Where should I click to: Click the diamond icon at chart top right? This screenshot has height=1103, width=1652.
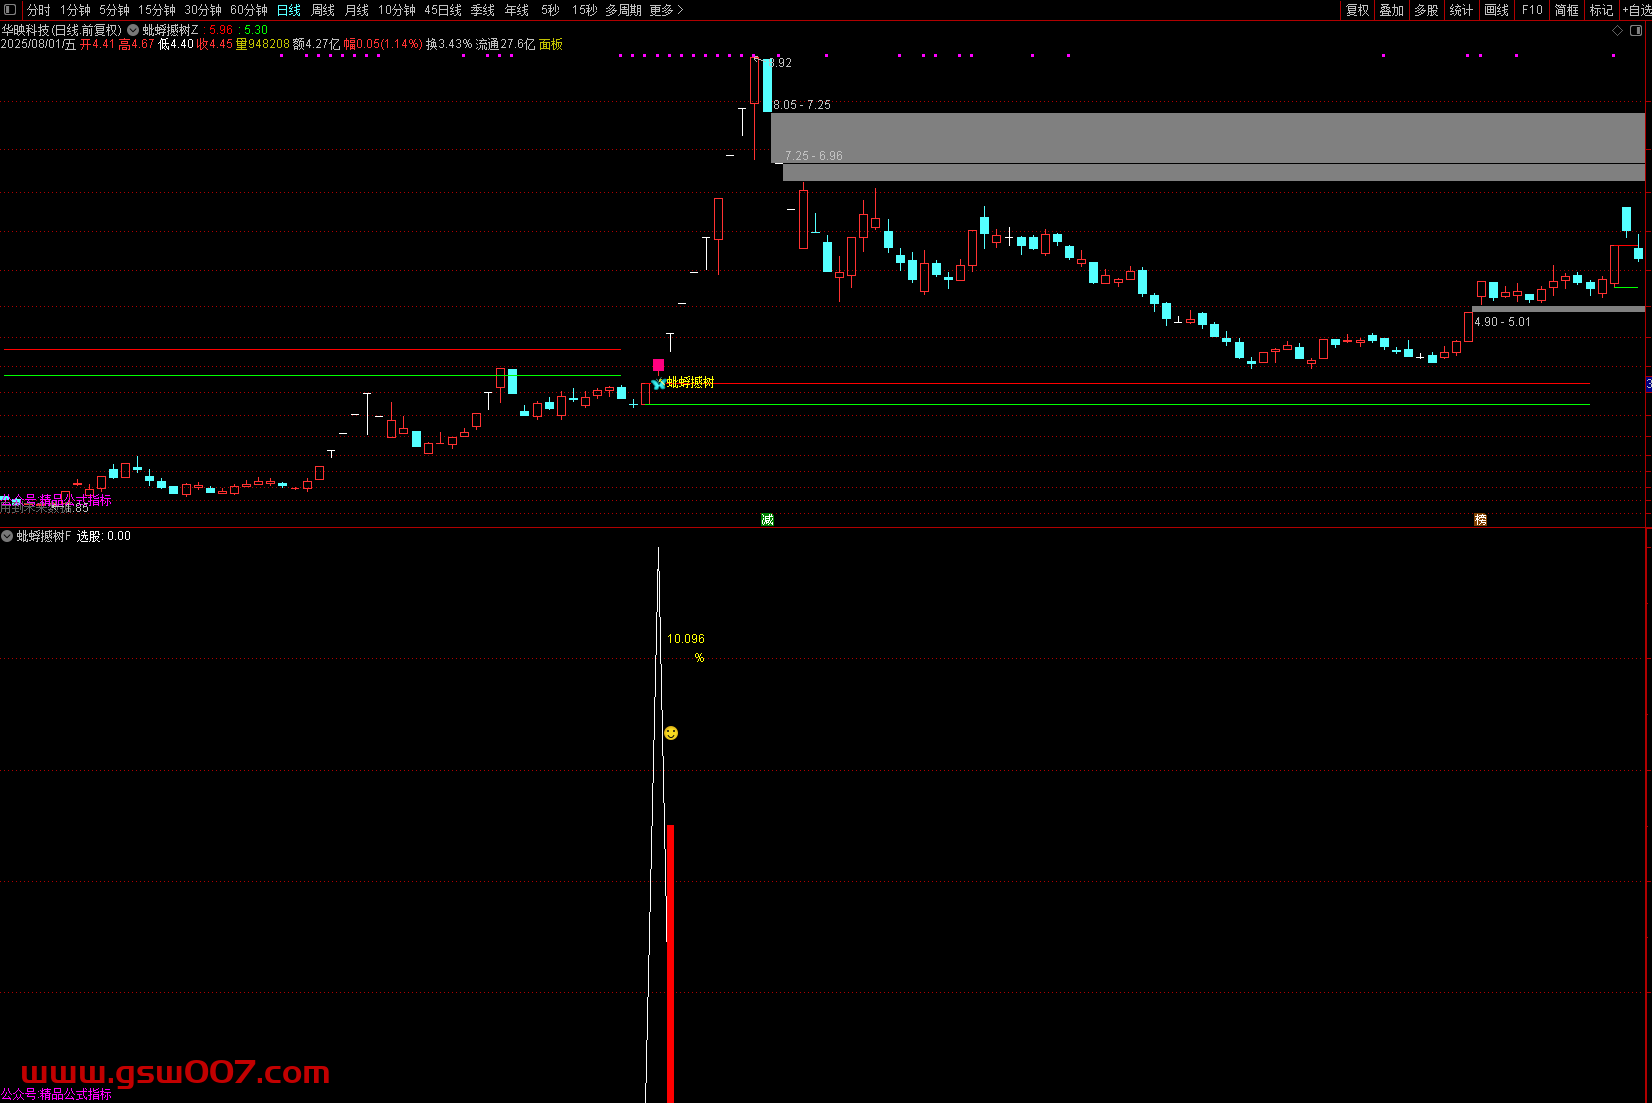pyautogui.click(x=1617, y=31)
